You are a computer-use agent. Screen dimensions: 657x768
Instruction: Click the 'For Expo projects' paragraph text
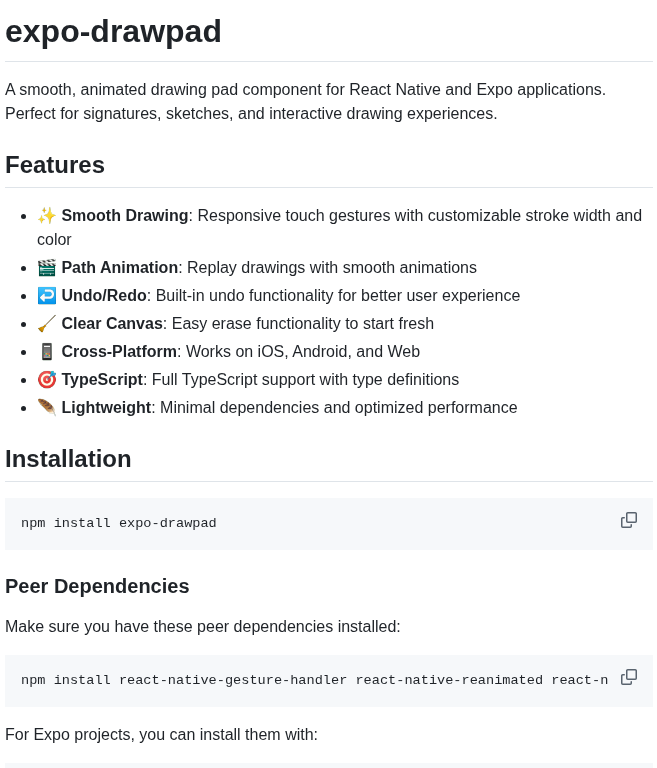[x=161, y=735]
